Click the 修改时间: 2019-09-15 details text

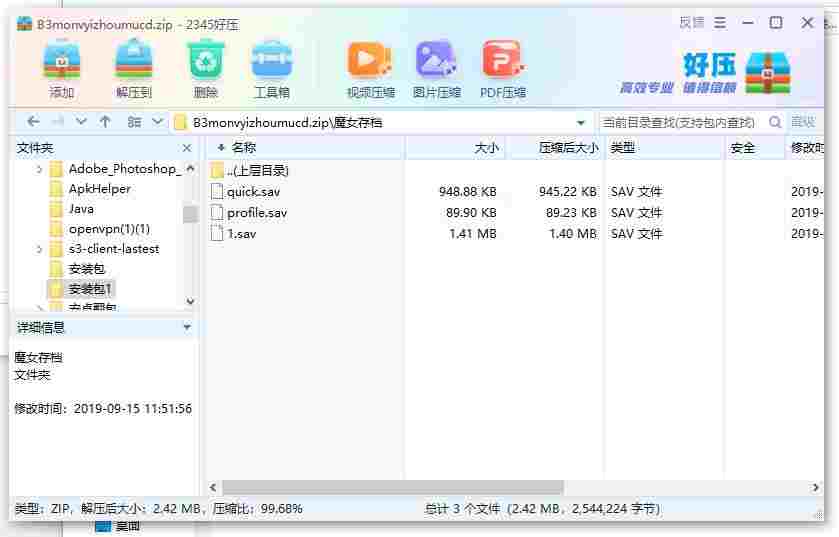tap(103, 408)
